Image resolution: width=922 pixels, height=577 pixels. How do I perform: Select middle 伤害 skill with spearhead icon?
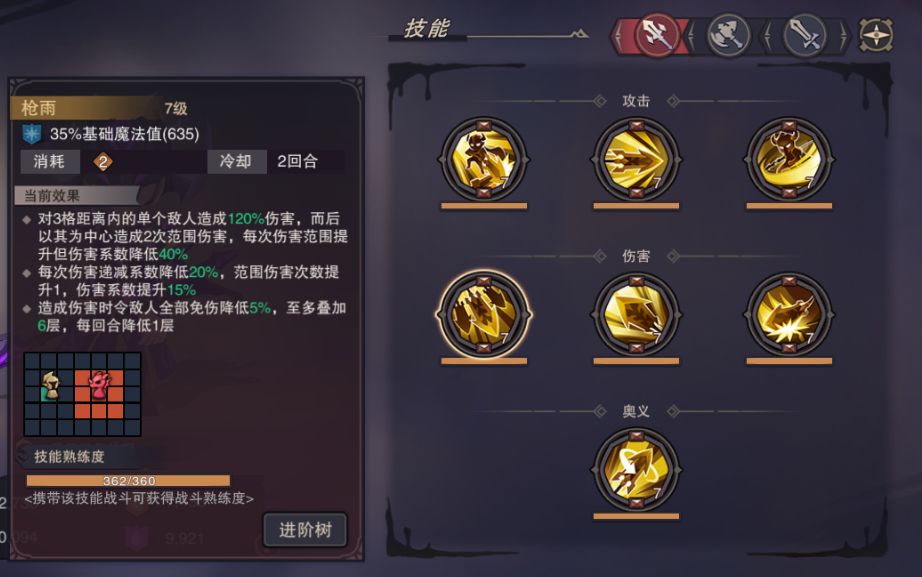tap(636, 314)
